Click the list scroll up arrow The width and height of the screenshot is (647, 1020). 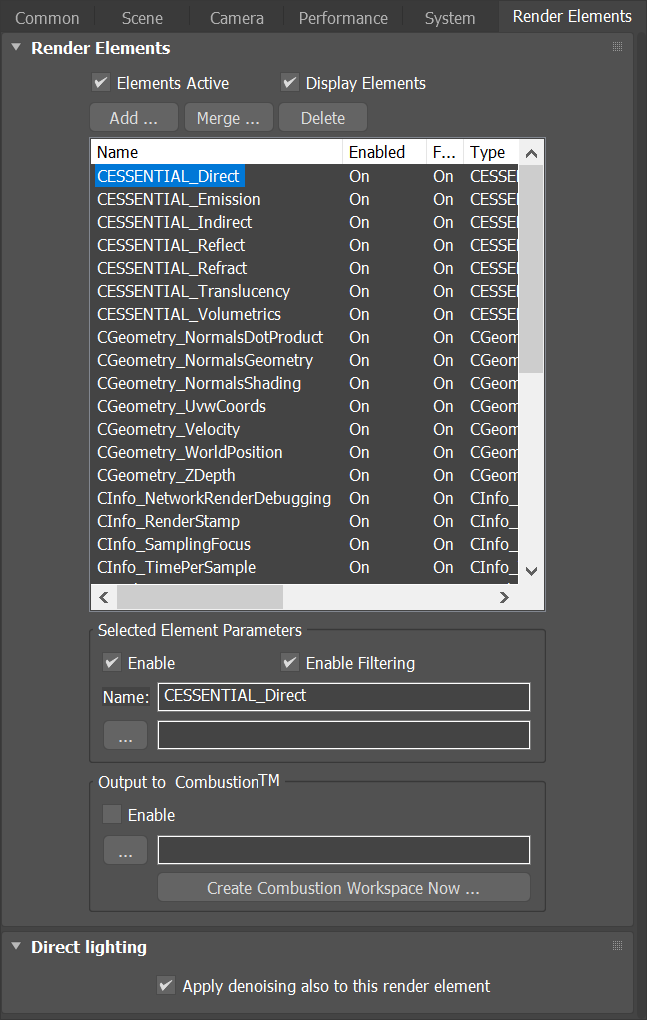tap(531, 154)
